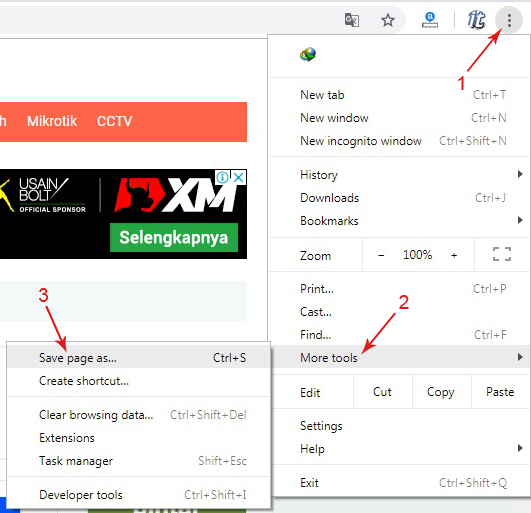531x513 pixels.
Task: Click the CCTV navigation link
Action: (114, 121)
